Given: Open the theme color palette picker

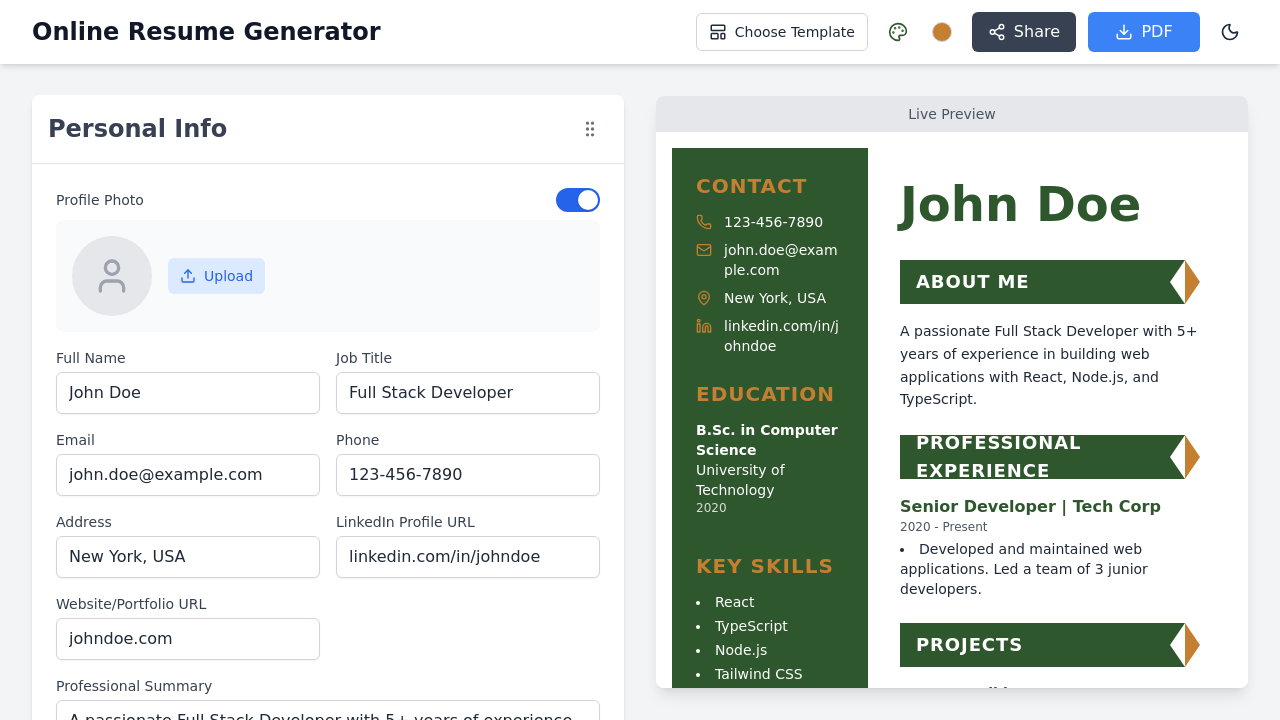Looking at the screenshot, I should [x=897, y=32].
